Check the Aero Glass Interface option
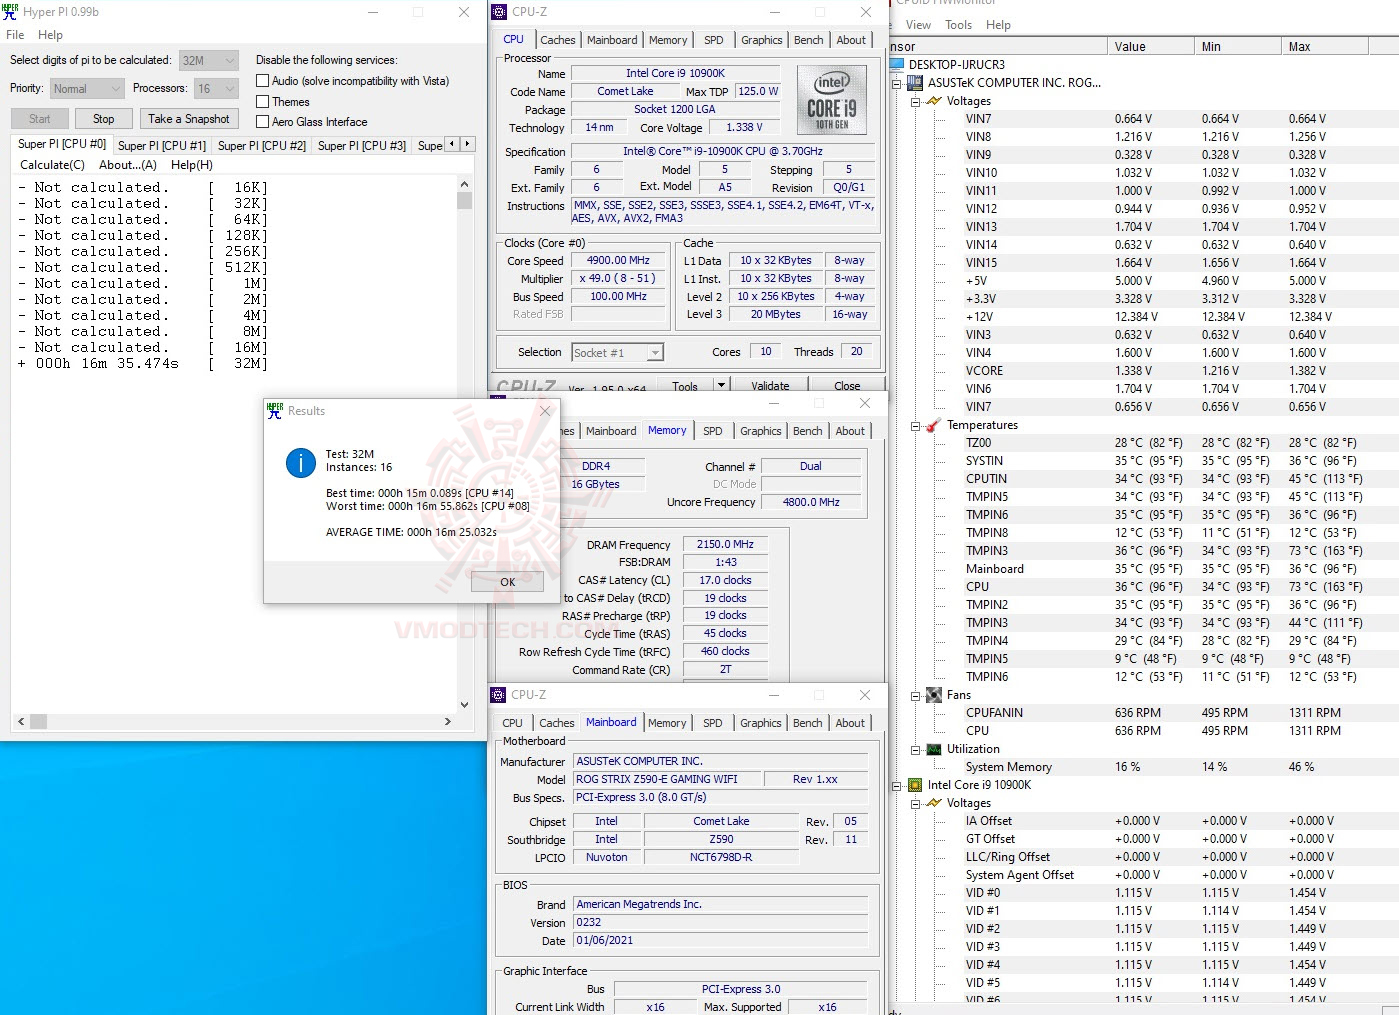The width and height of the screenshot is (1399, 1015). pos(263,122)
